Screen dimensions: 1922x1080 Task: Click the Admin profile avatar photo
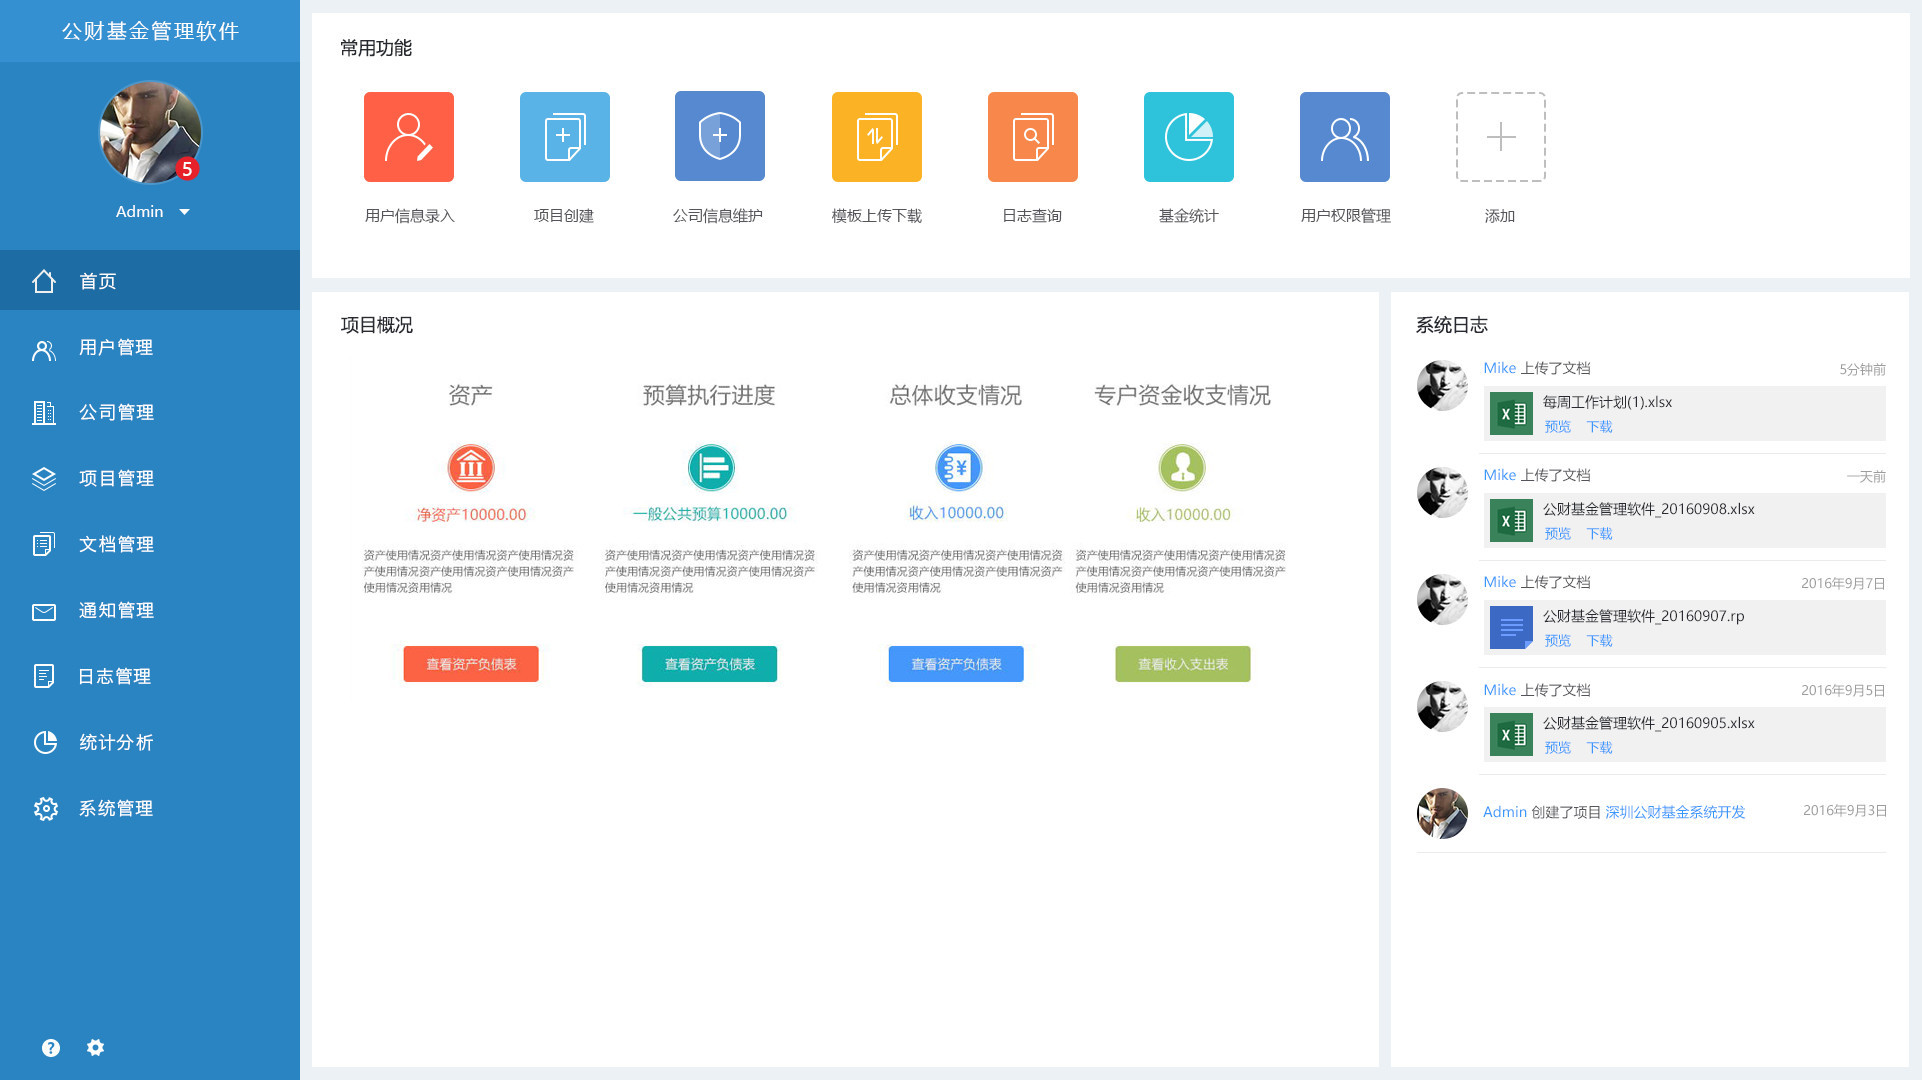tap(150, 132)
